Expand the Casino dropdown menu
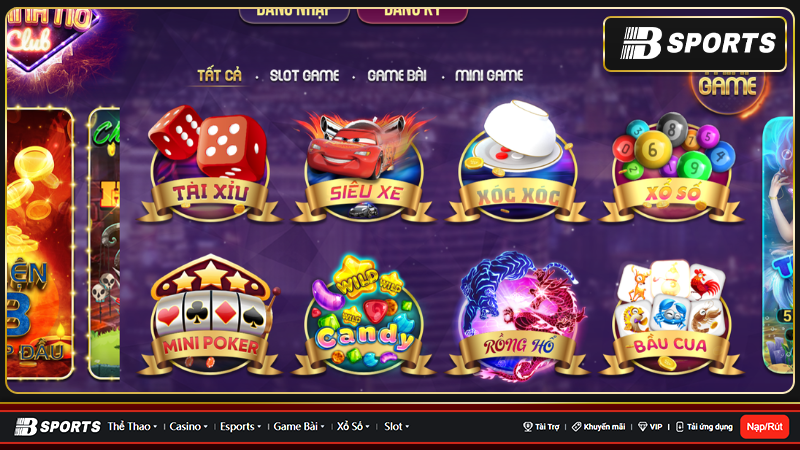Screen dimensions: 800x450 point(188,427)
